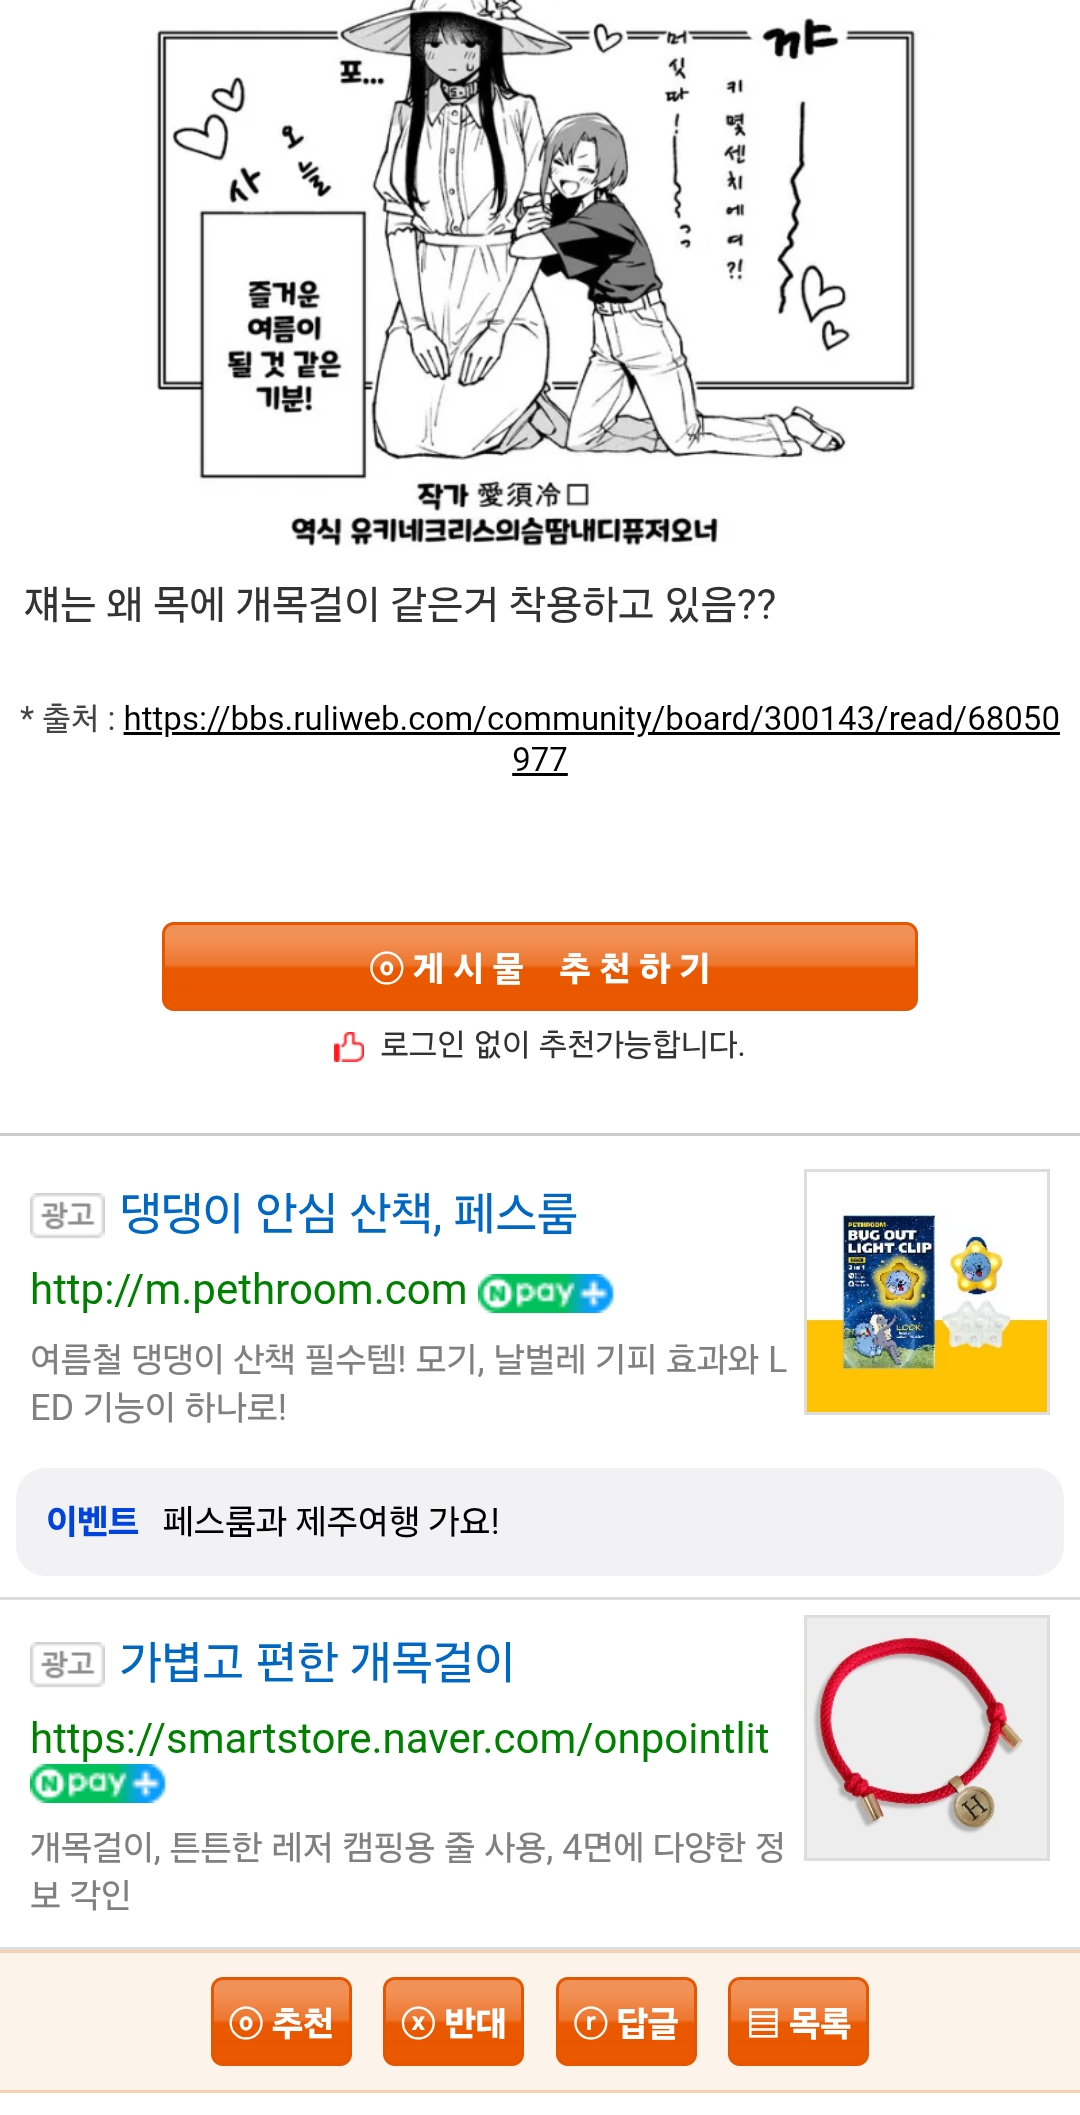Screen dimensions: 1080x2115
Task: Open the ruliweb source link
Action: tap(591, 738)
